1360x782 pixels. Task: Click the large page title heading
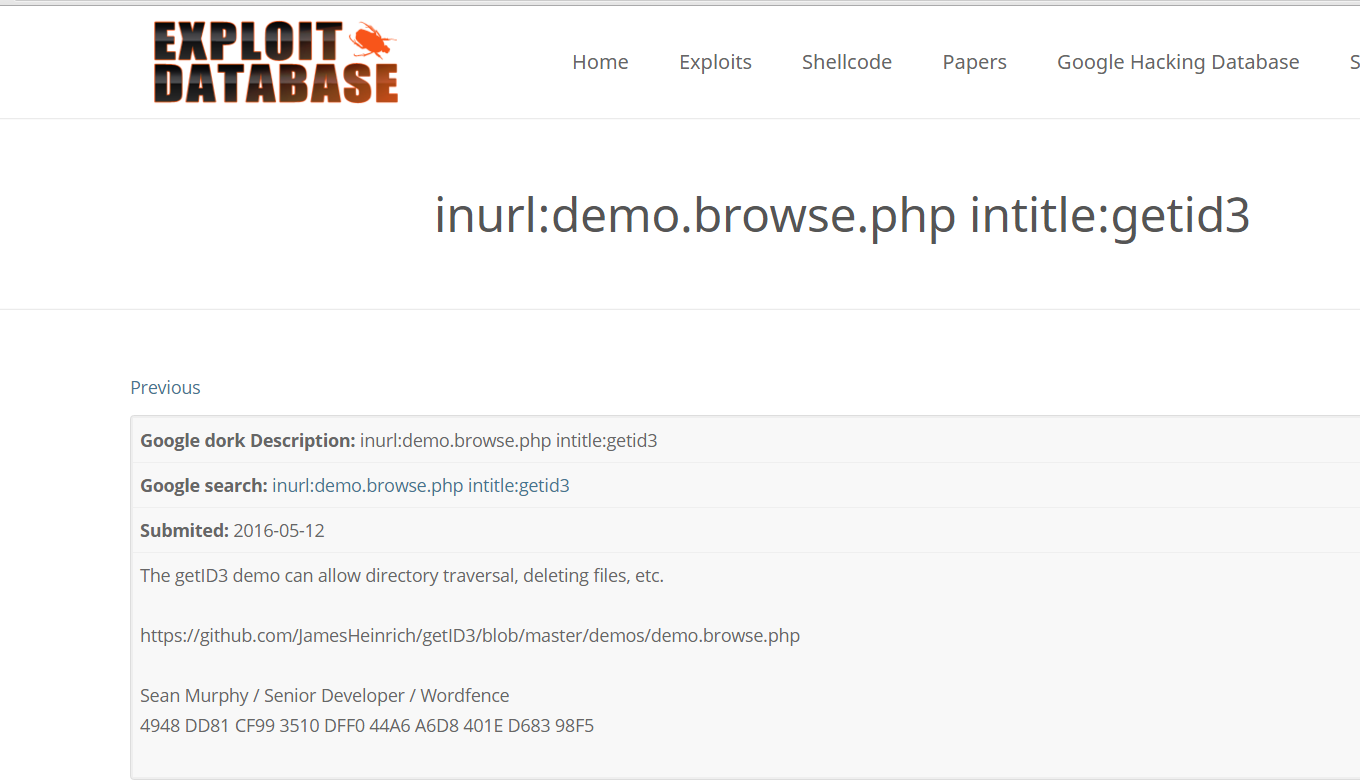pyautogui.click(x=841, y=215)
